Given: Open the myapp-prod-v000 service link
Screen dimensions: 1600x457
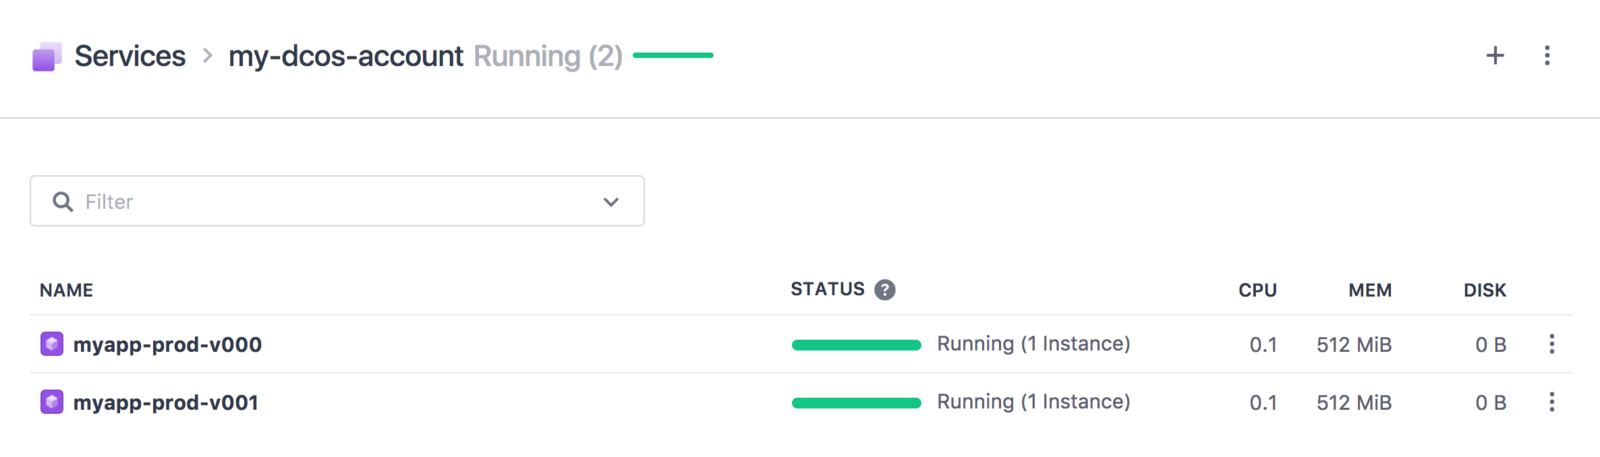Looking at the screenshot, I should pyautogui.click(x=167, y=345).
